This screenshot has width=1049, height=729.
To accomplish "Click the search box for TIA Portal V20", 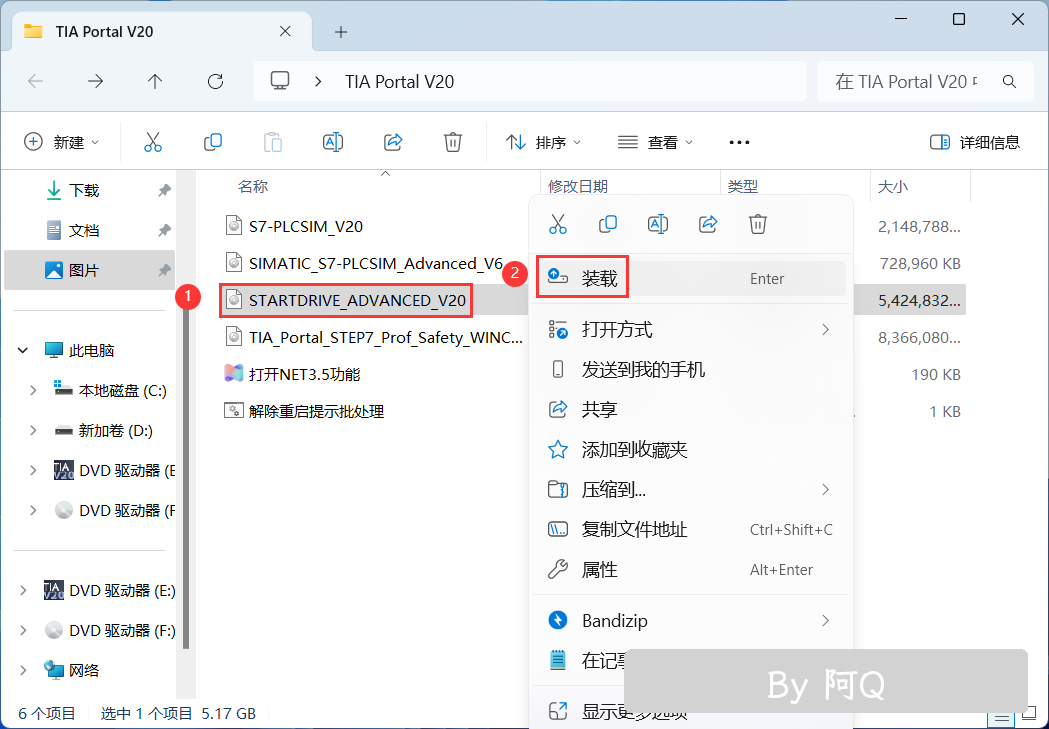I will [925, 82].
